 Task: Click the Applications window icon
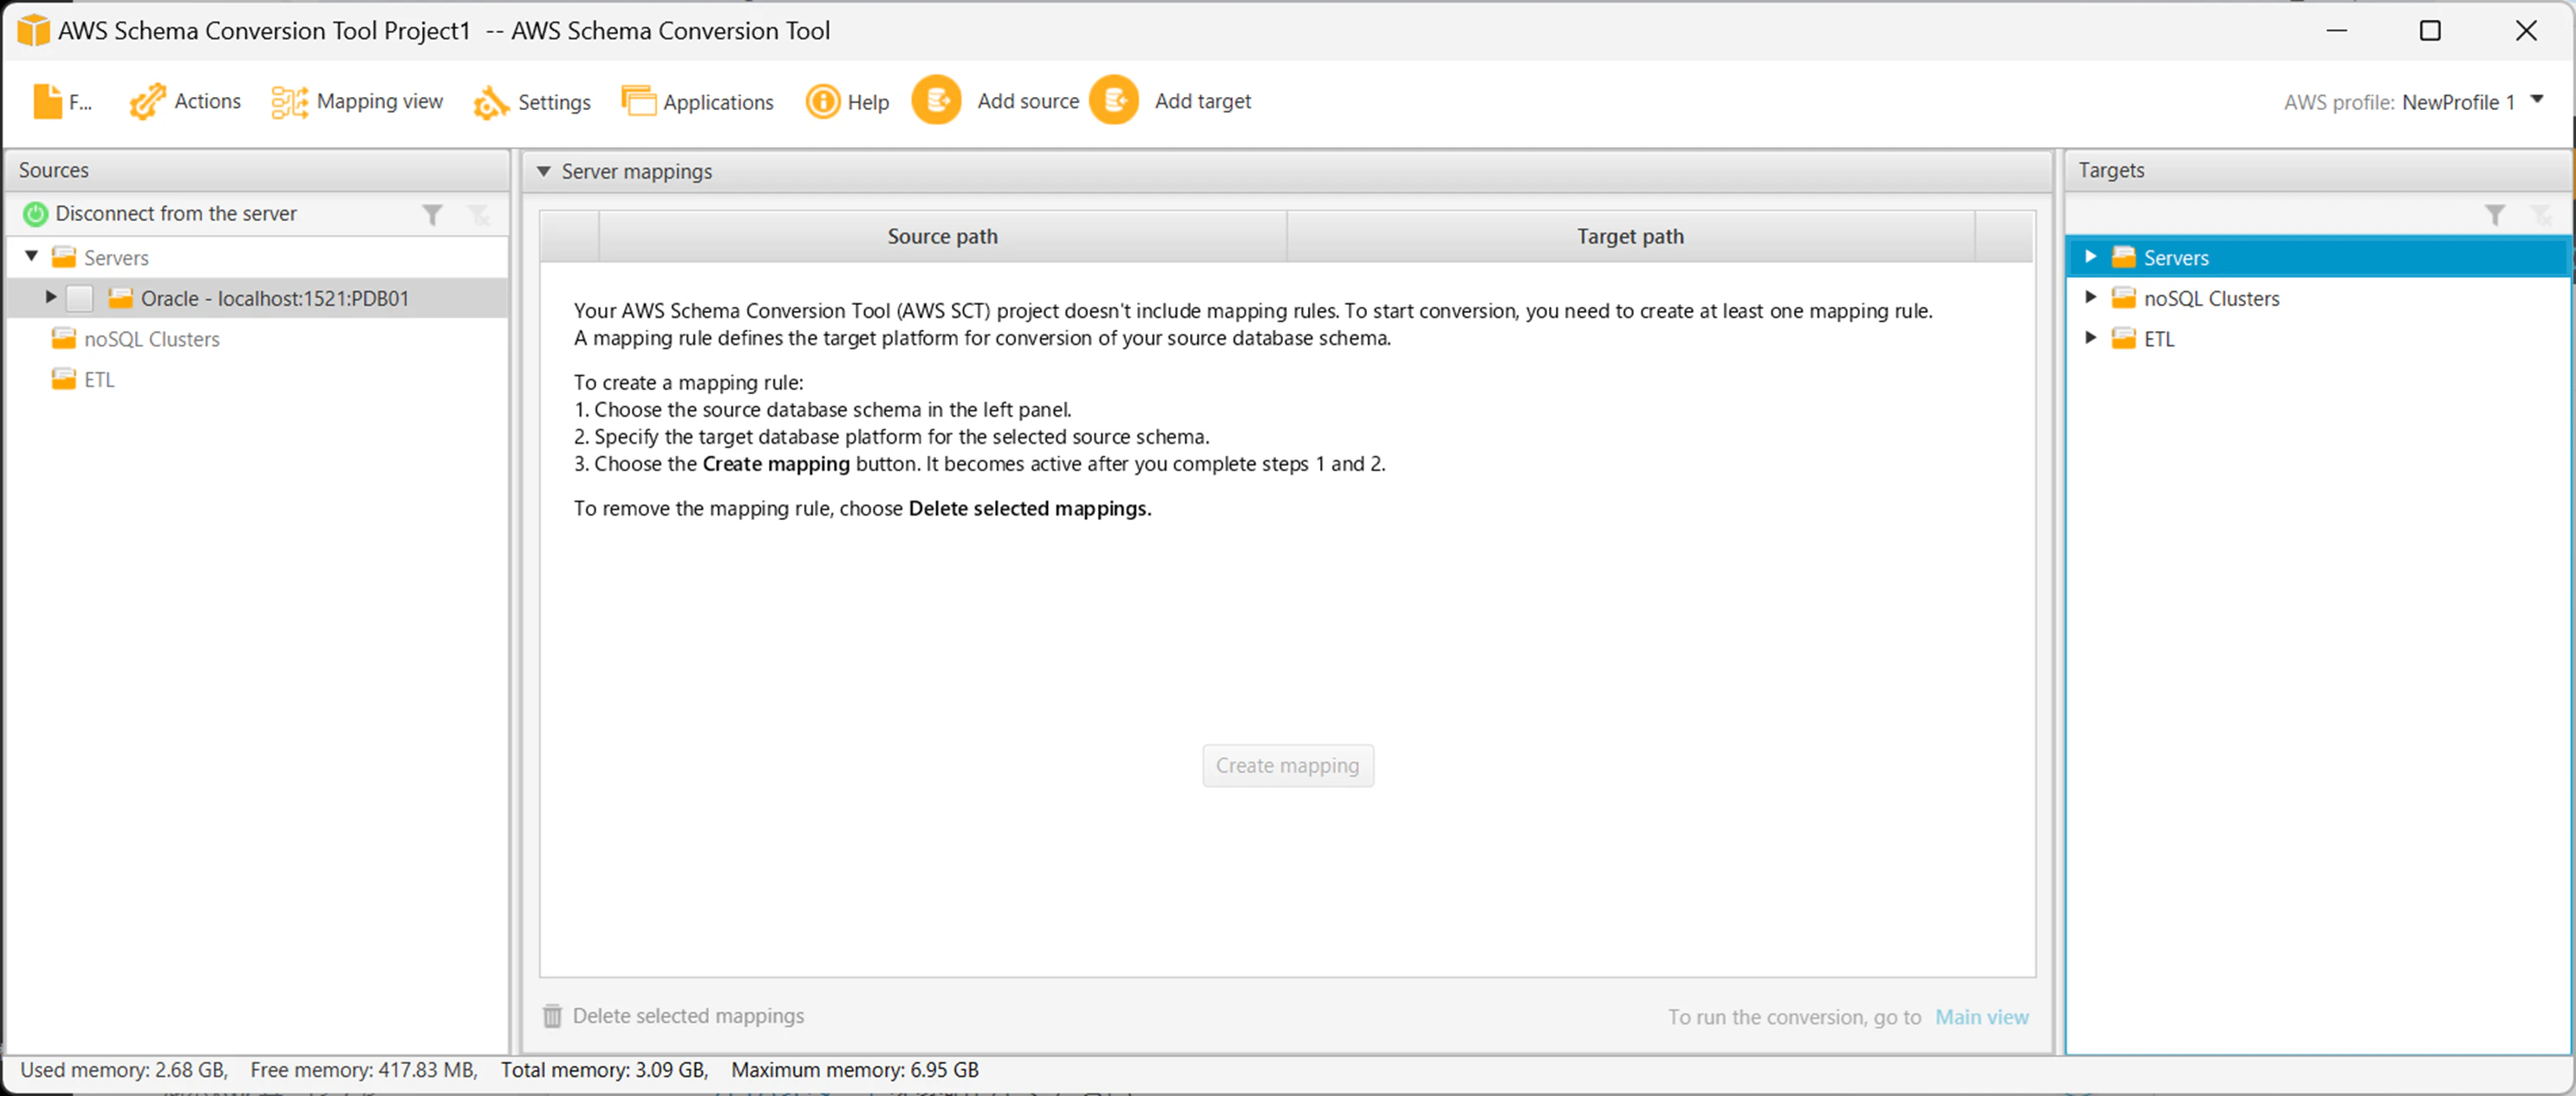tap(638, 101)
